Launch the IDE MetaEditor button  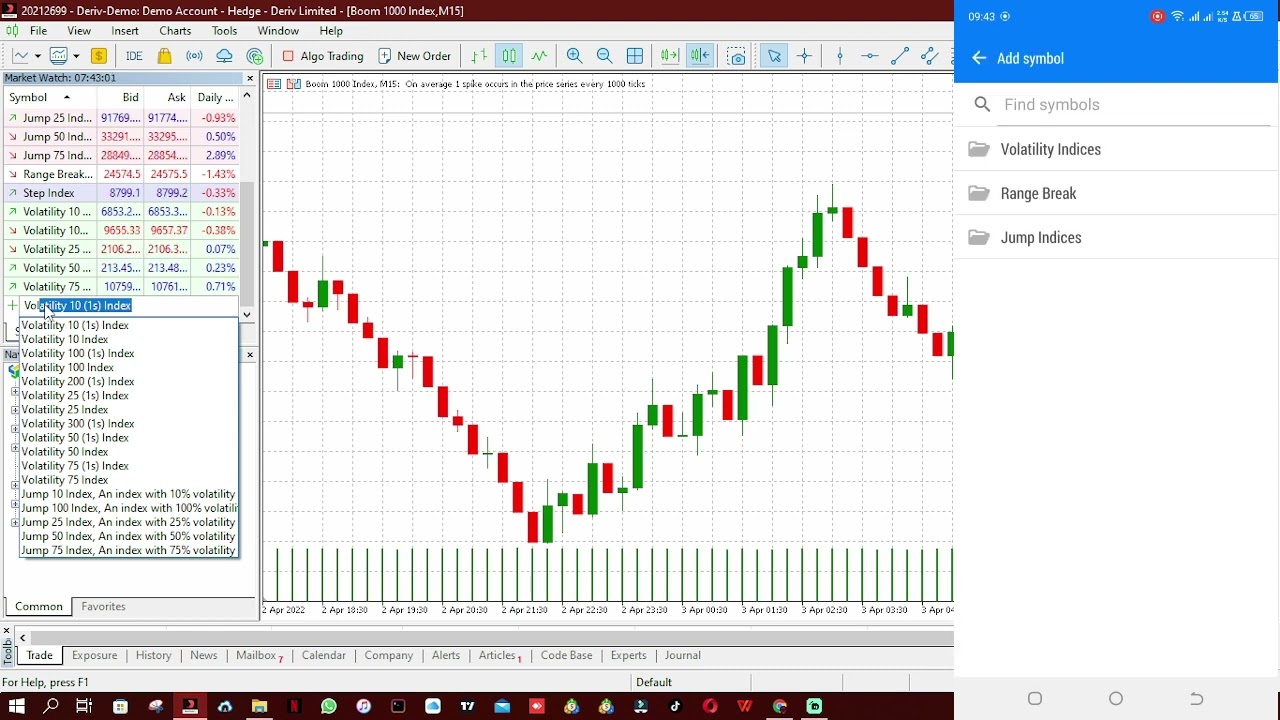tap(134, 56)
